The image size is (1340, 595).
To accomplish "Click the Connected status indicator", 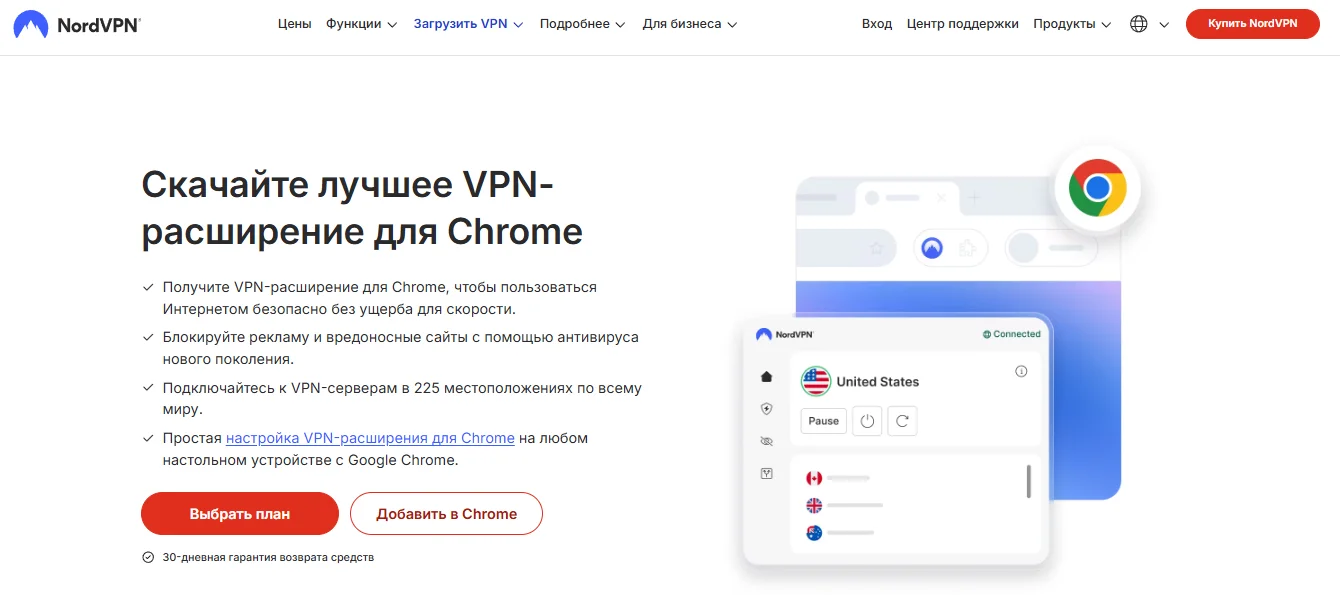I will pos(1011,334).
